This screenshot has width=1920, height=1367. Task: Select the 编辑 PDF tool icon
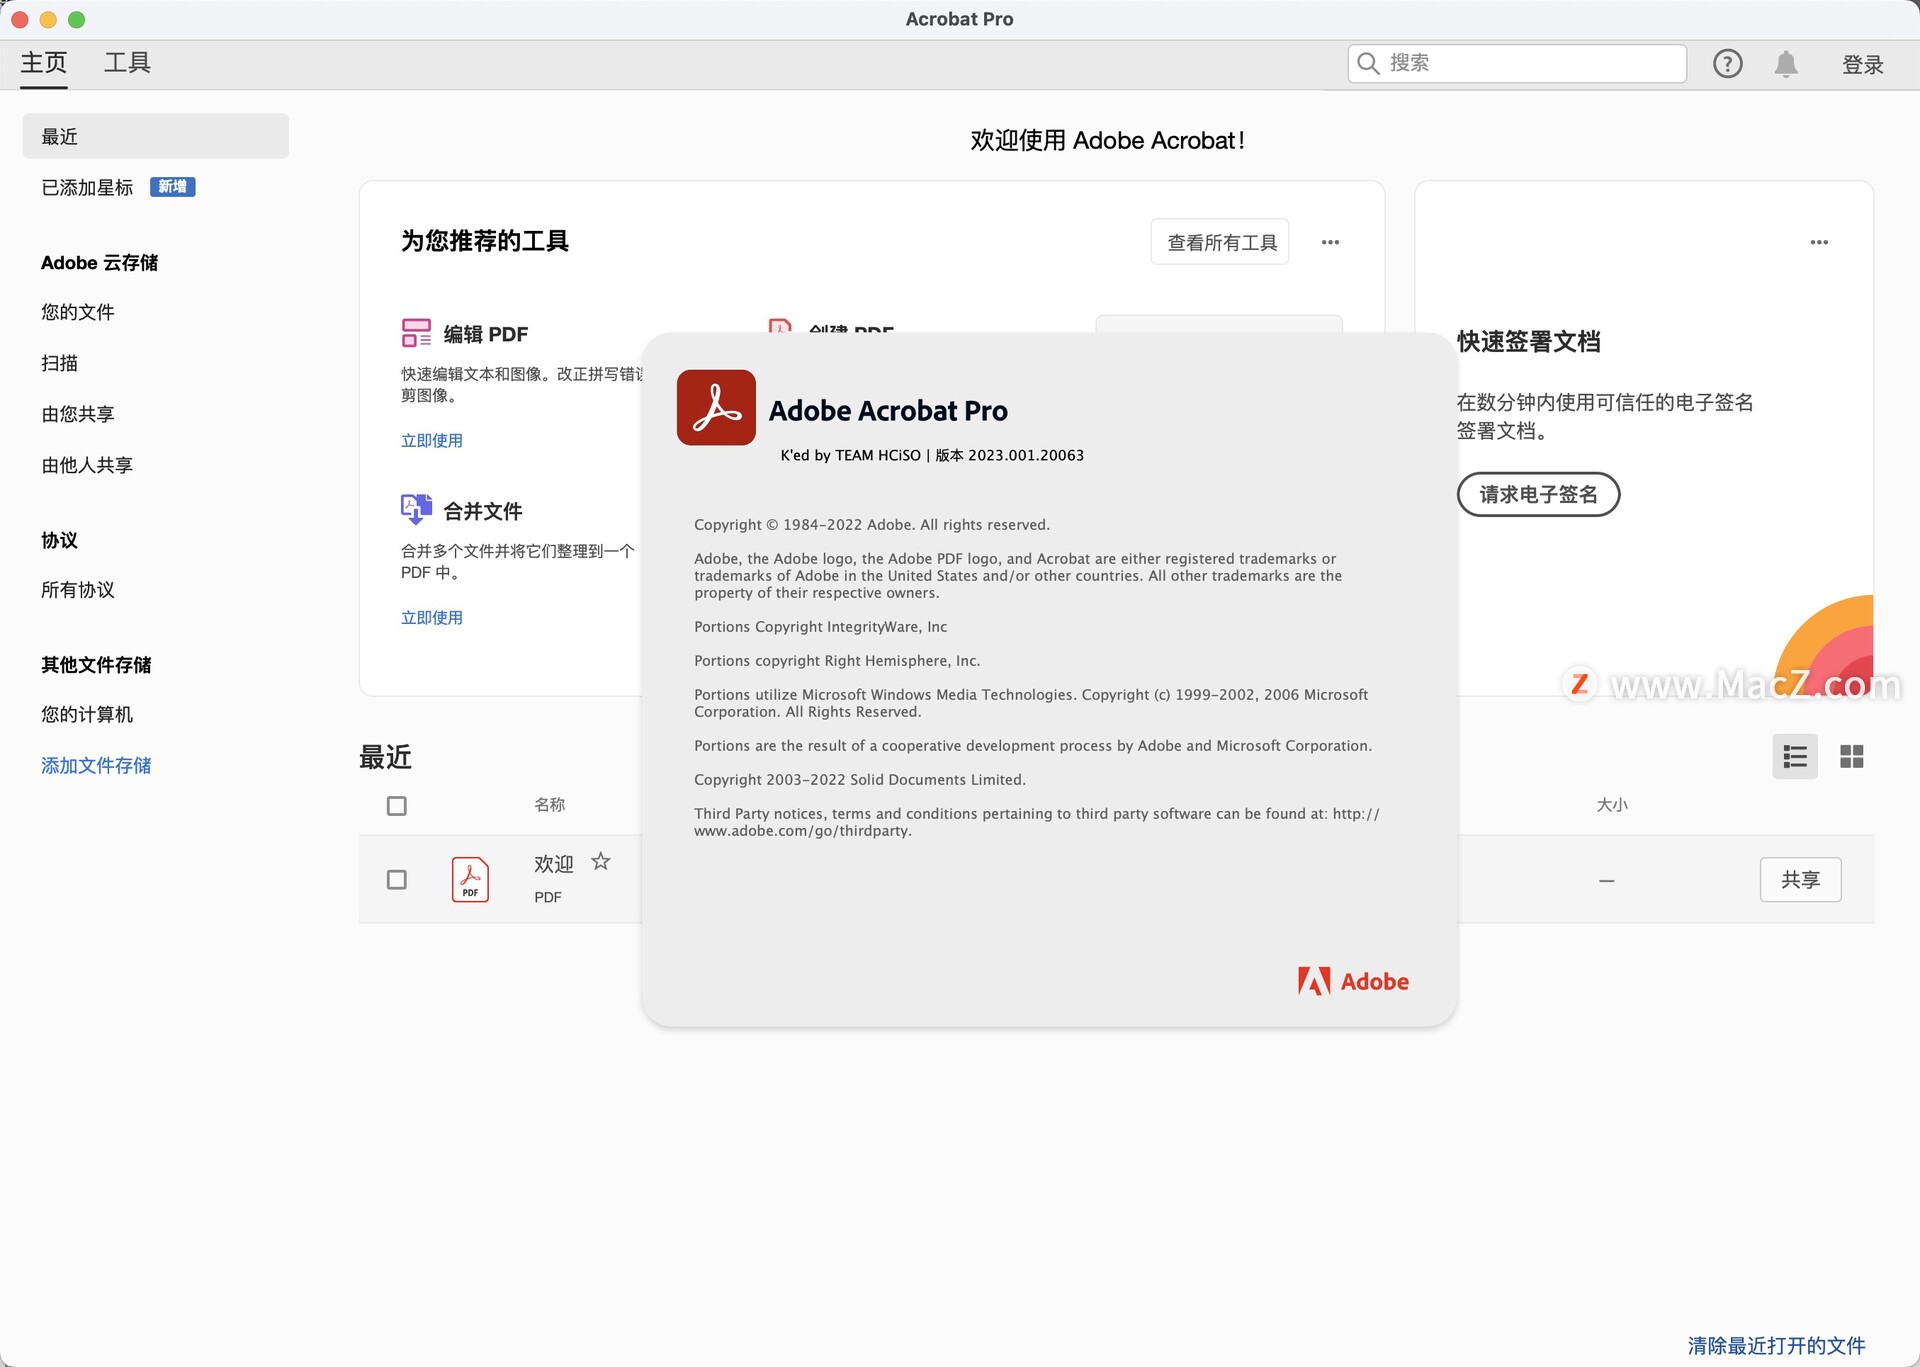tap(417, 332)
